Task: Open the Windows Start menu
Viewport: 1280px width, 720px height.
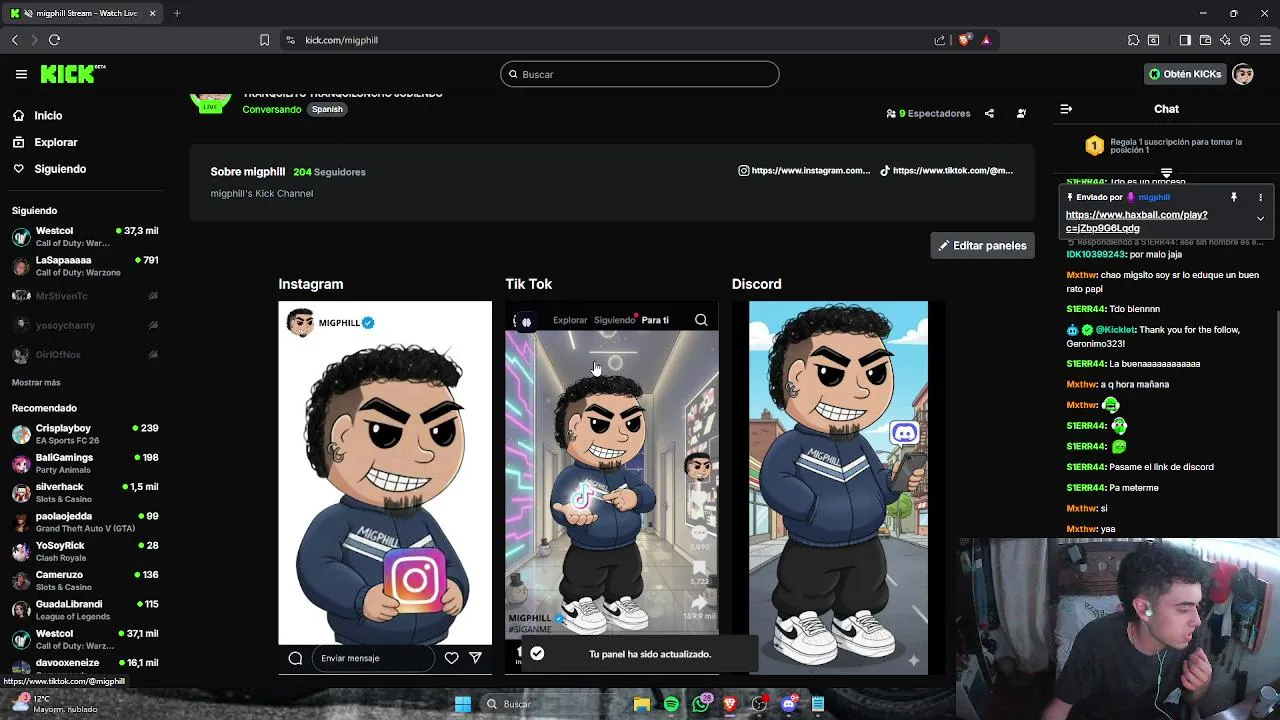Action: [463, 704]
